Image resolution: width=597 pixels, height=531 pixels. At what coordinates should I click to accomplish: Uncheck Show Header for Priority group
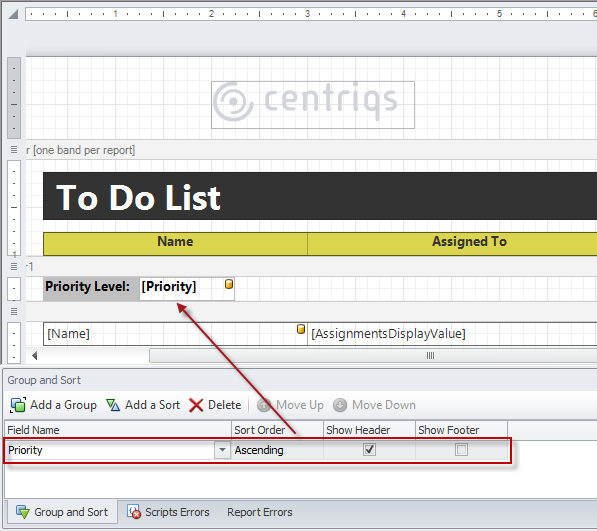coord(369,450)
